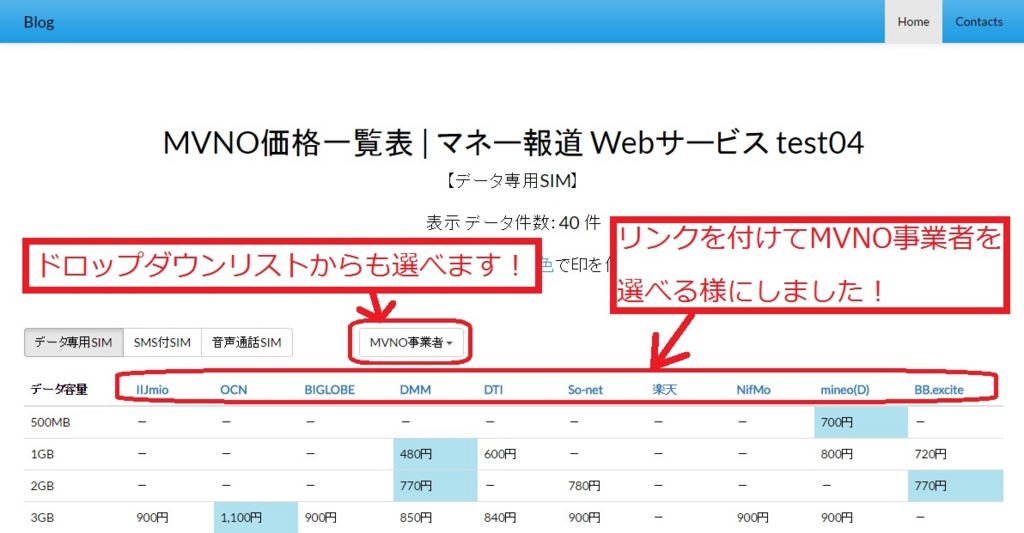Click the 770円 BB.excite cell in 2GB row

point(955,486)
